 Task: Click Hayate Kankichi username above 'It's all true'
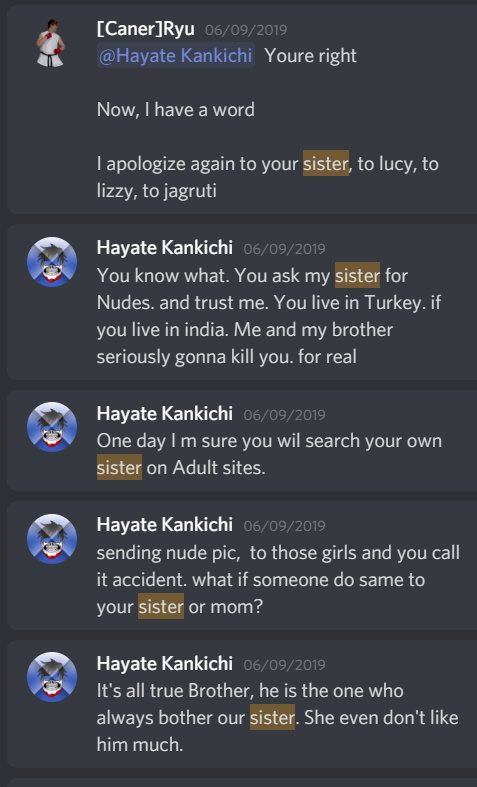tap(165, 664)
